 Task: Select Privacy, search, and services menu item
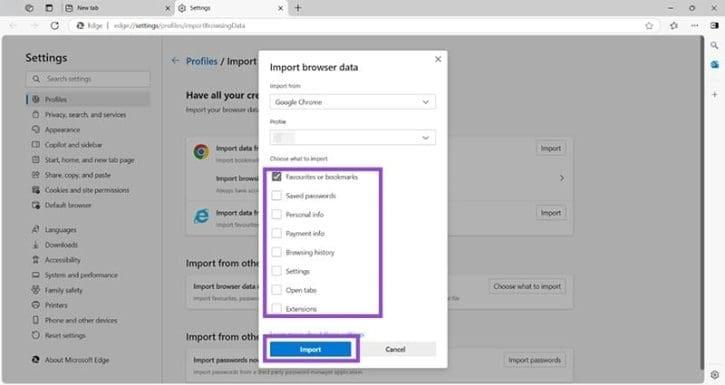point(85,115)
